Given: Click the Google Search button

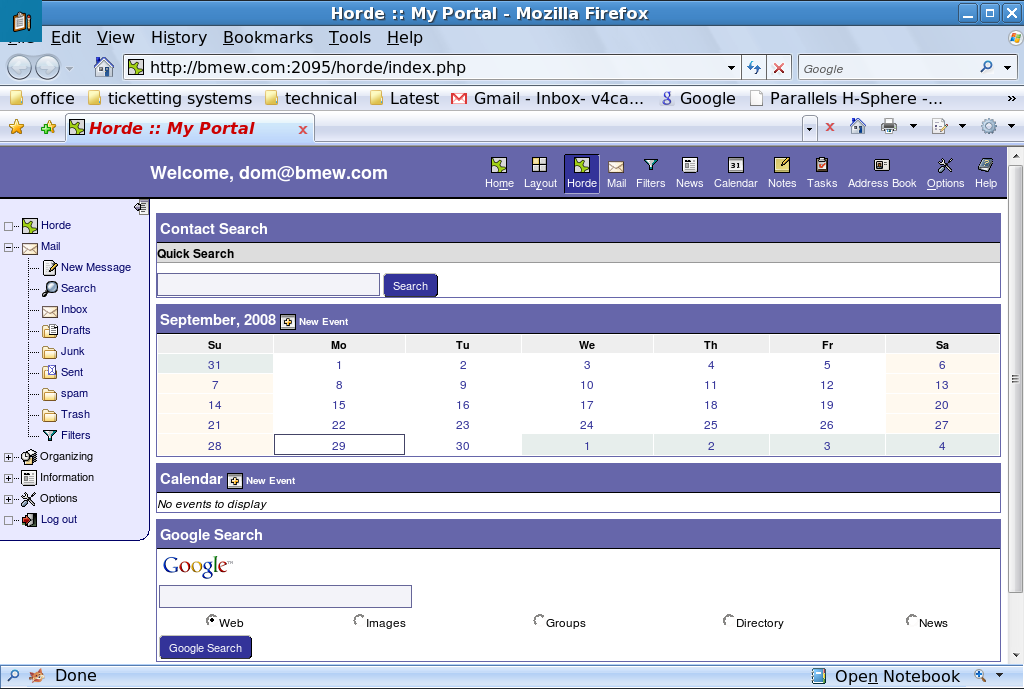Looking at the screenshot, I should coord(205,648).
